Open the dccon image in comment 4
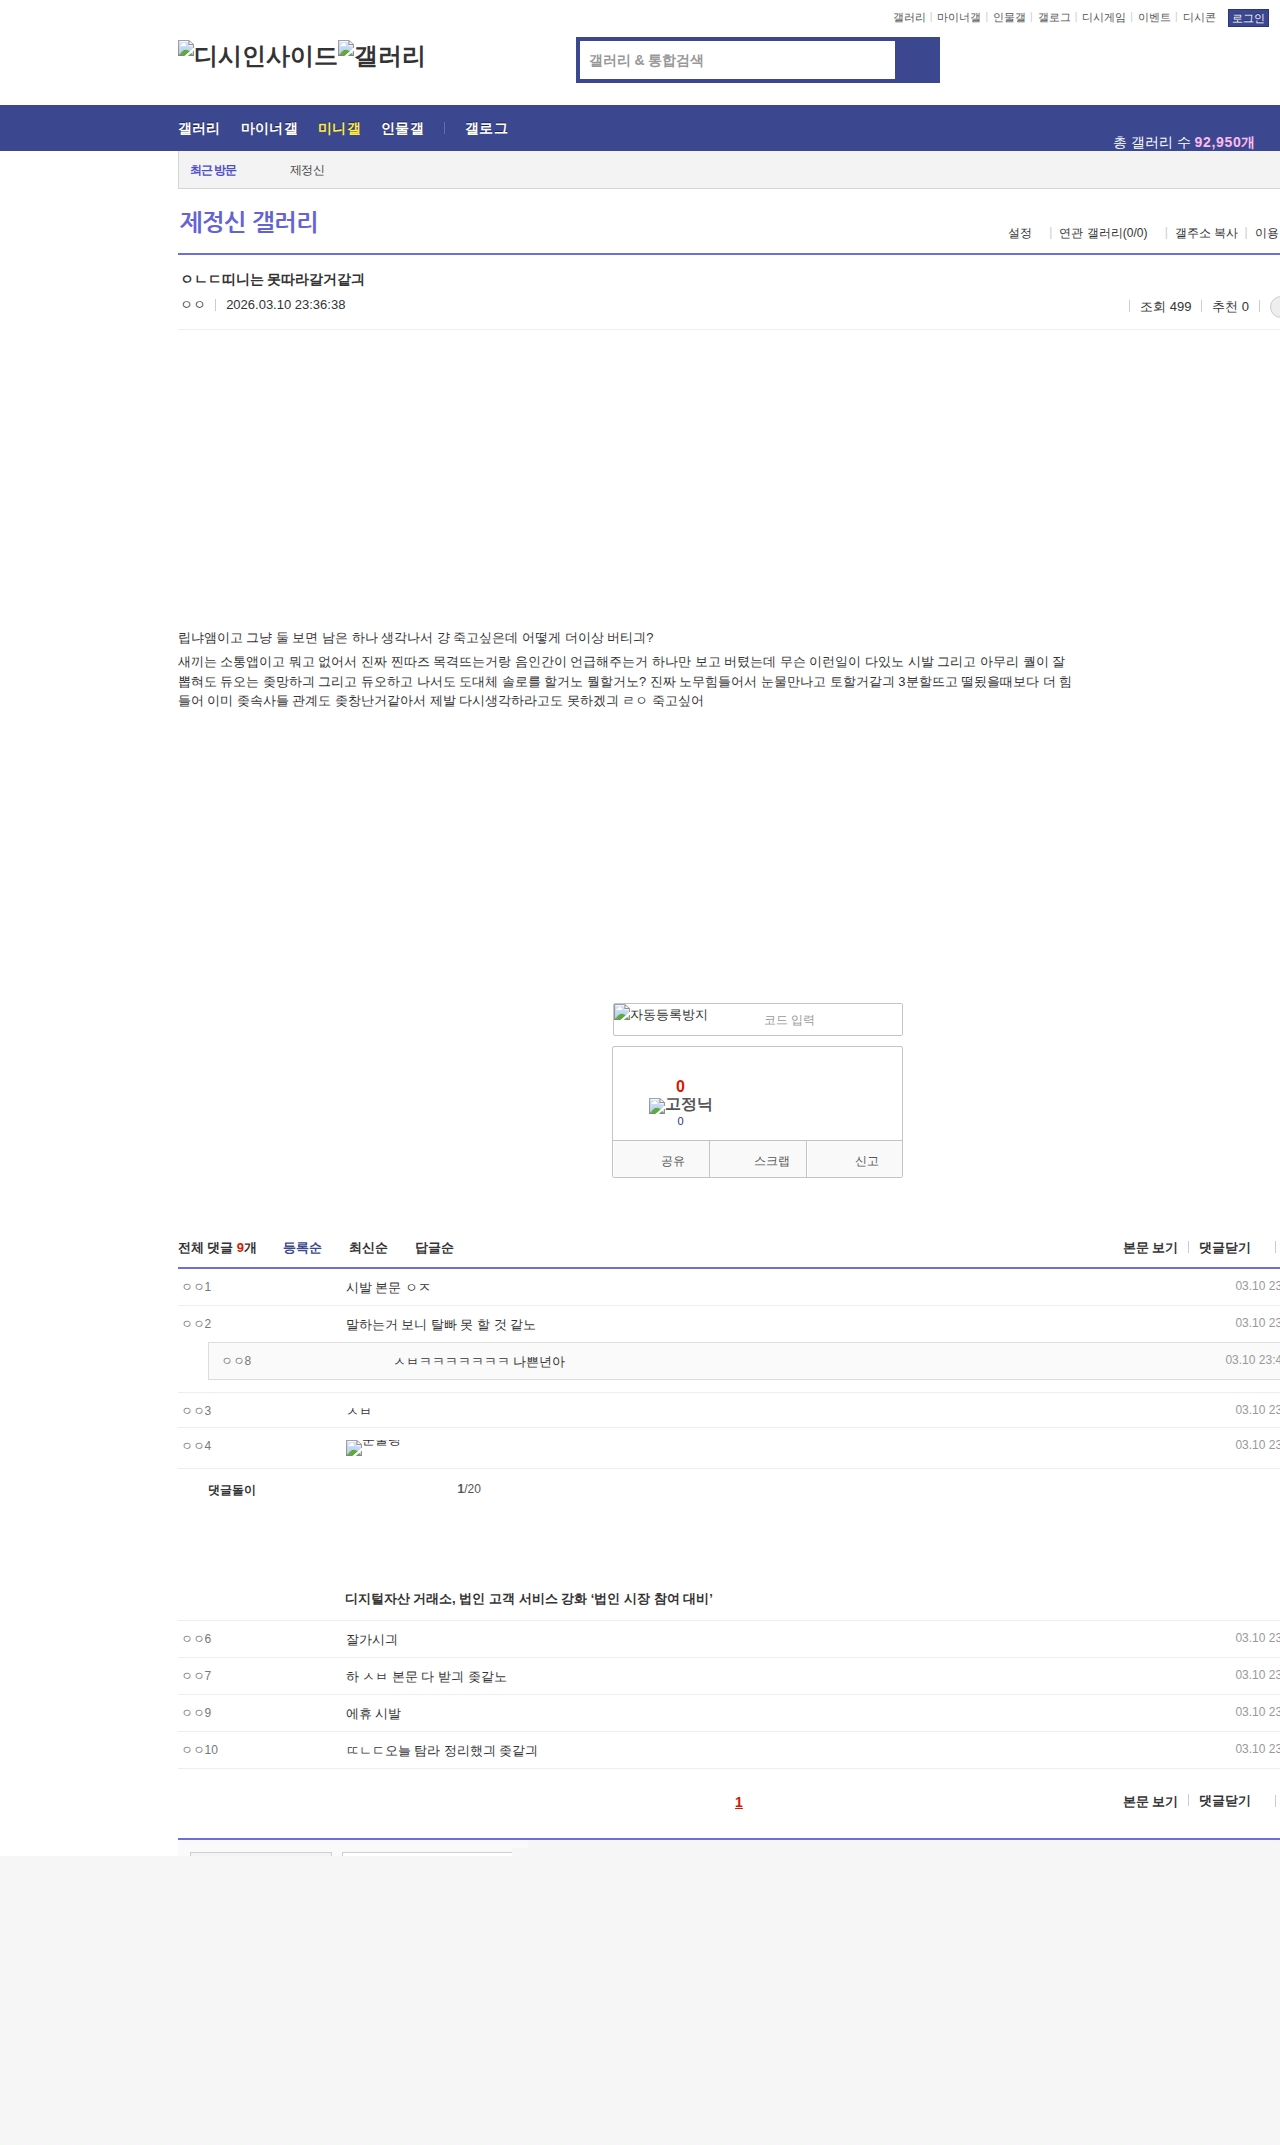The image size is (1280, 2145). tap(373, 1447)
